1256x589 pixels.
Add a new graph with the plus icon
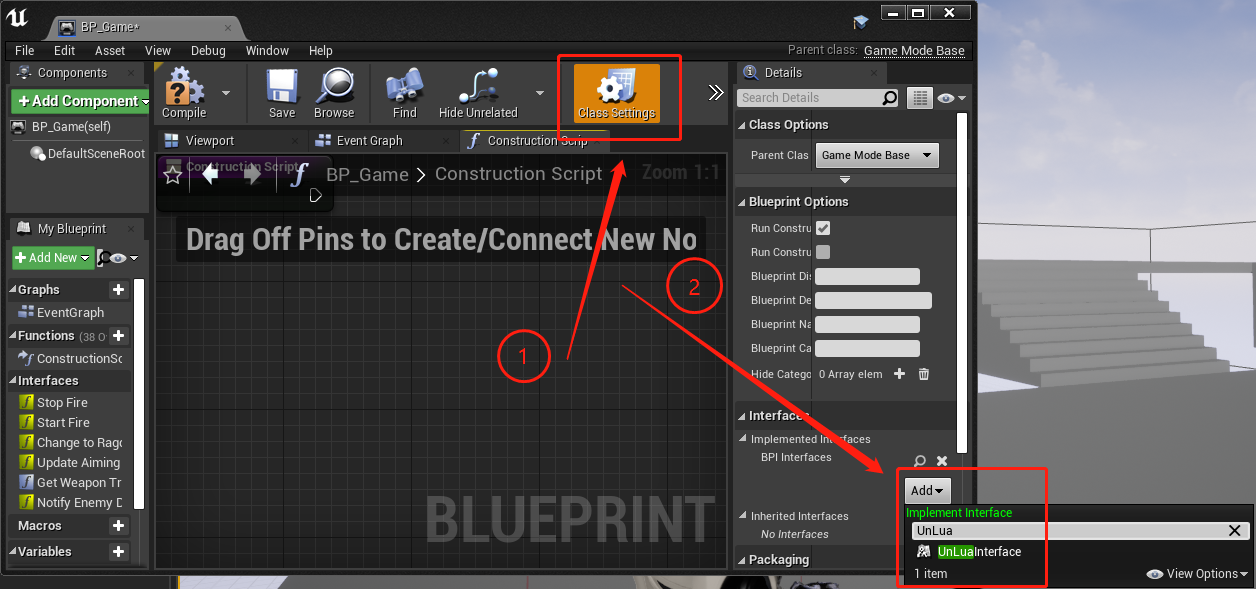tap(118, 290)
